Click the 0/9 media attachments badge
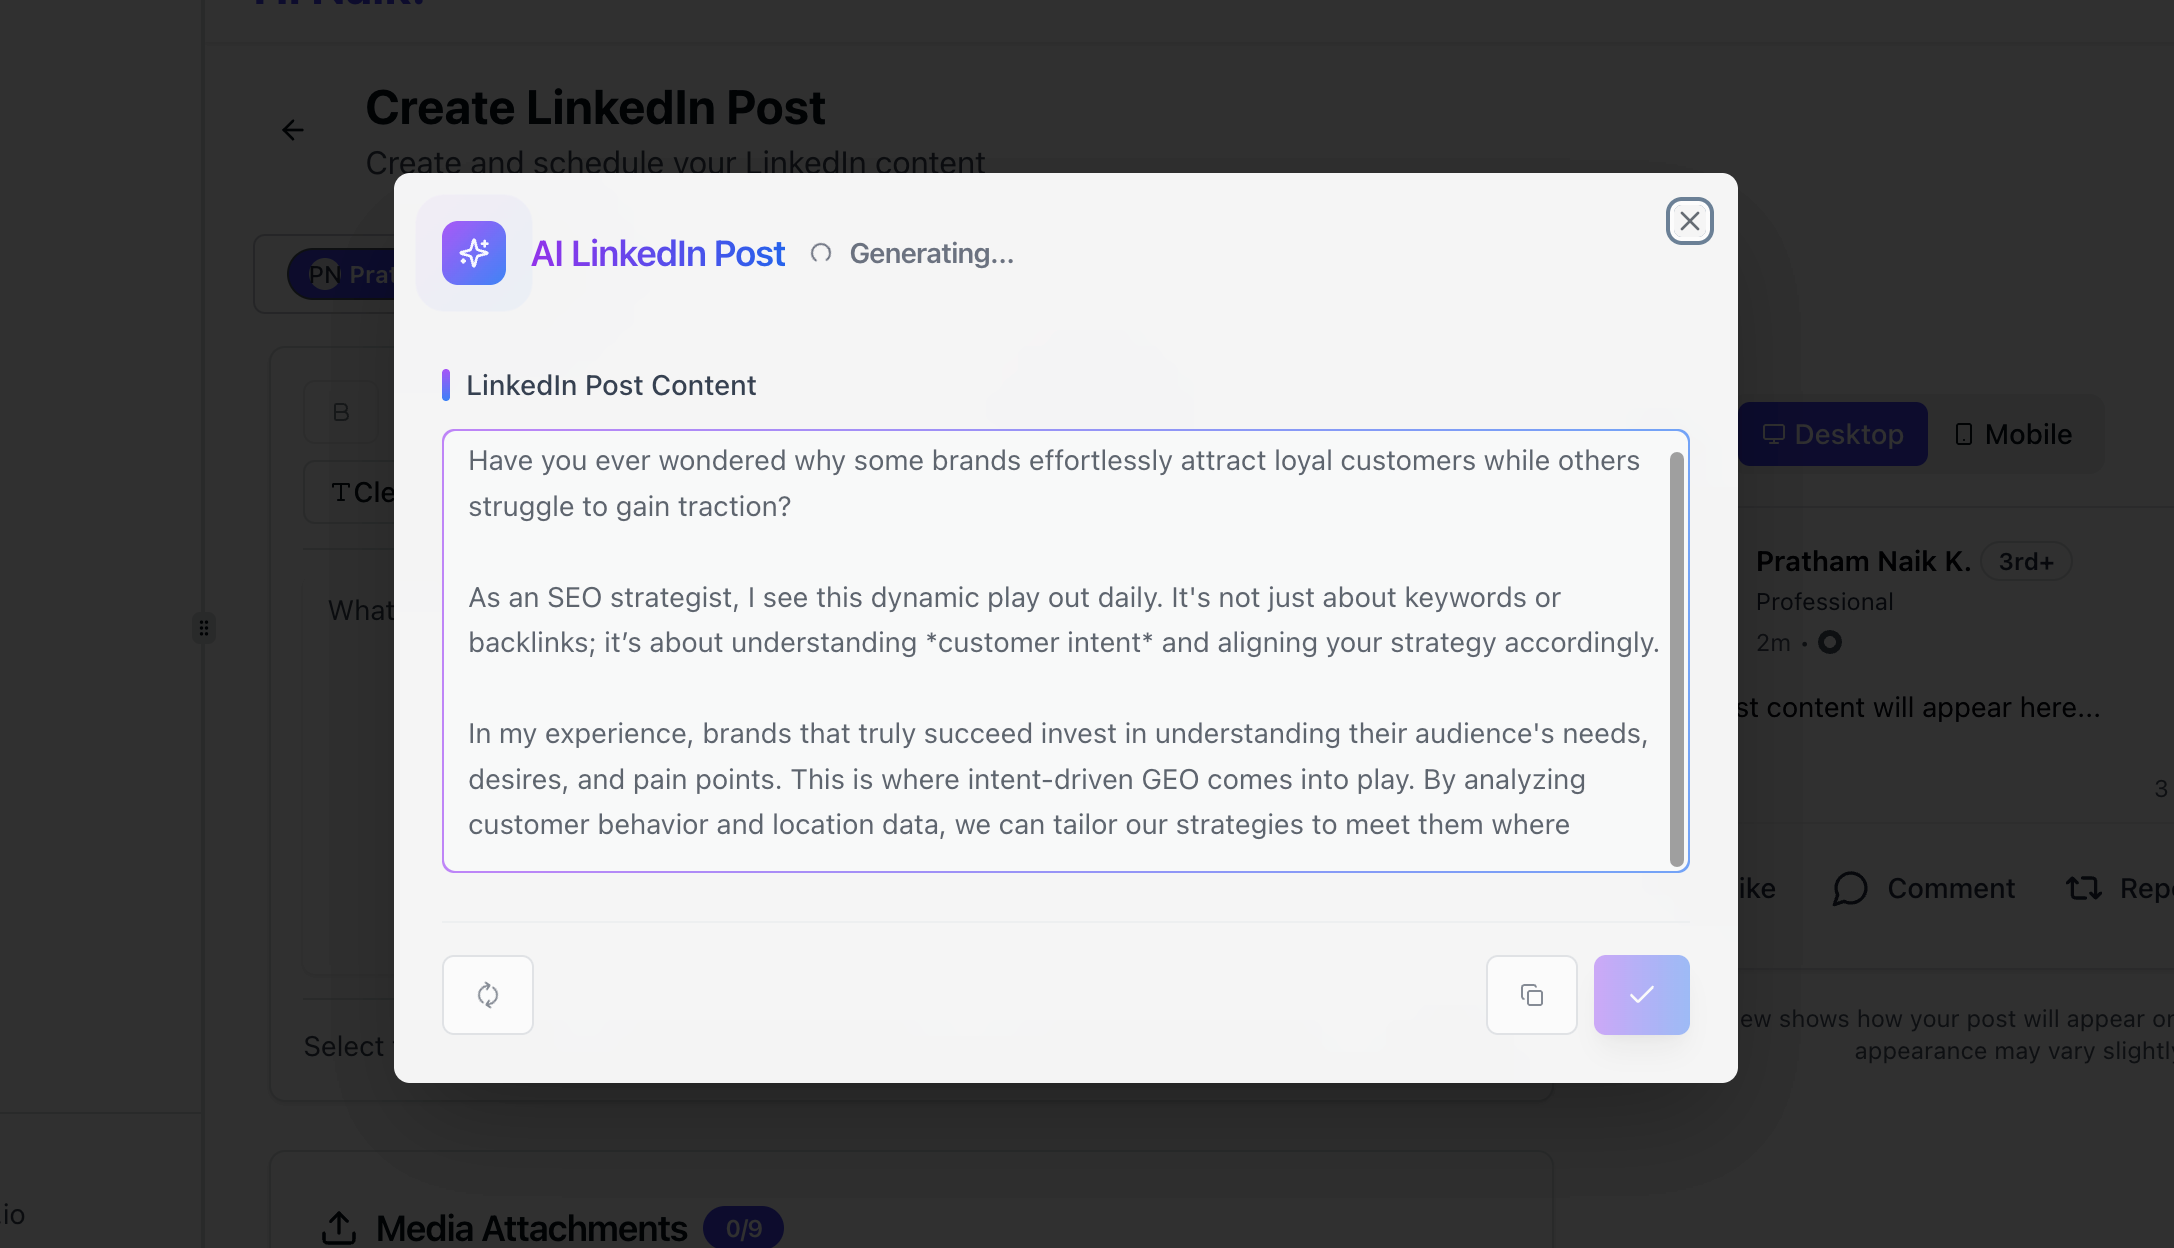This screenshot has width=2174, height=1248. pyautogui.click(x=743, y=1228)
